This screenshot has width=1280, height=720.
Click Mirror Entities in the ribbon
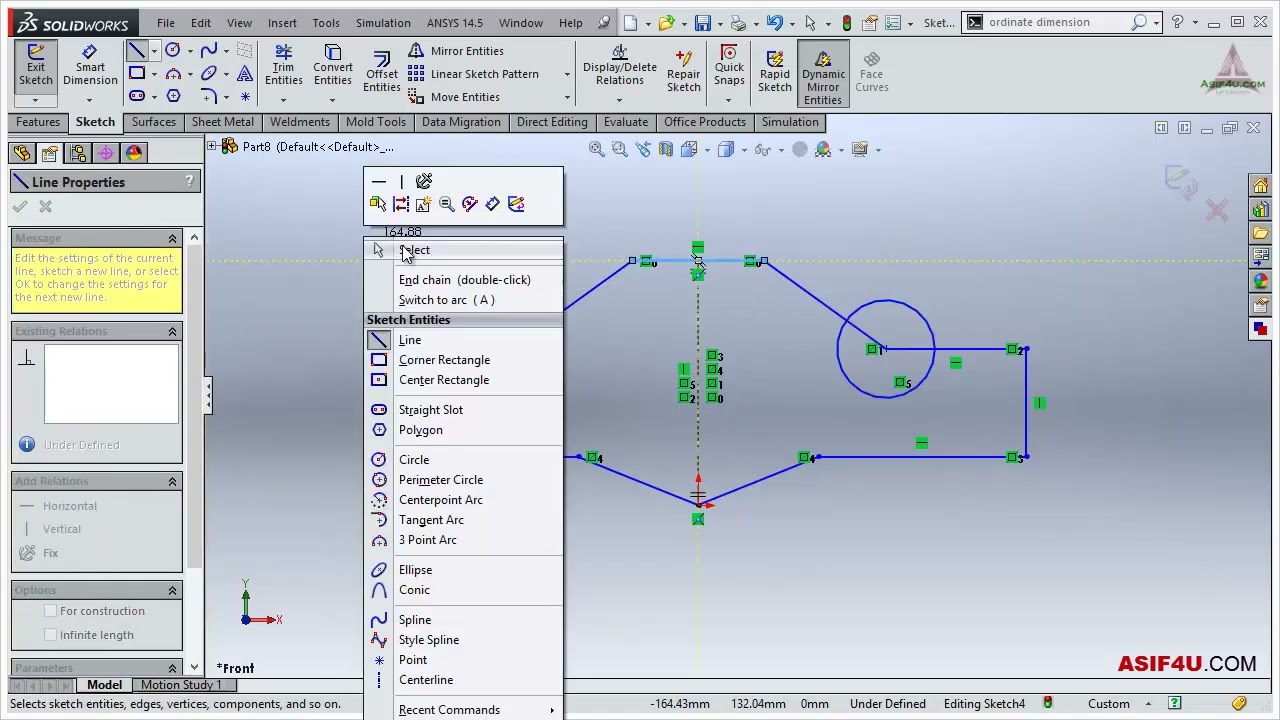456,50
